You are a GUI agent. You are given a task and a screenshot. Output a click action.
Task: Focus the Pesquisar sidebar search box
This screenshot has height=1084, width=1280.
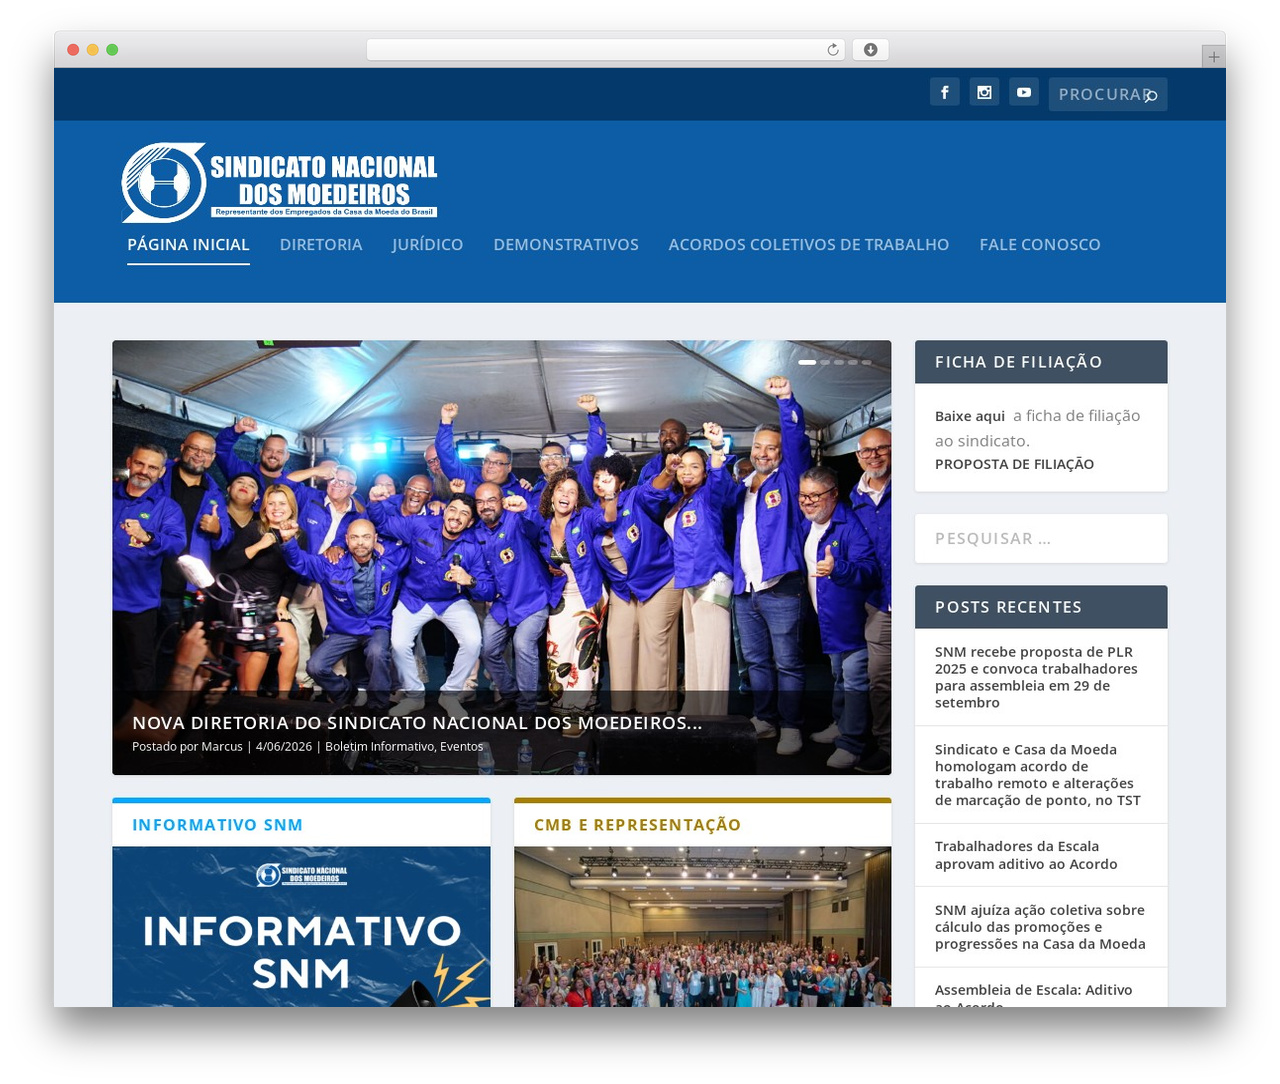tap(1041, 538)
